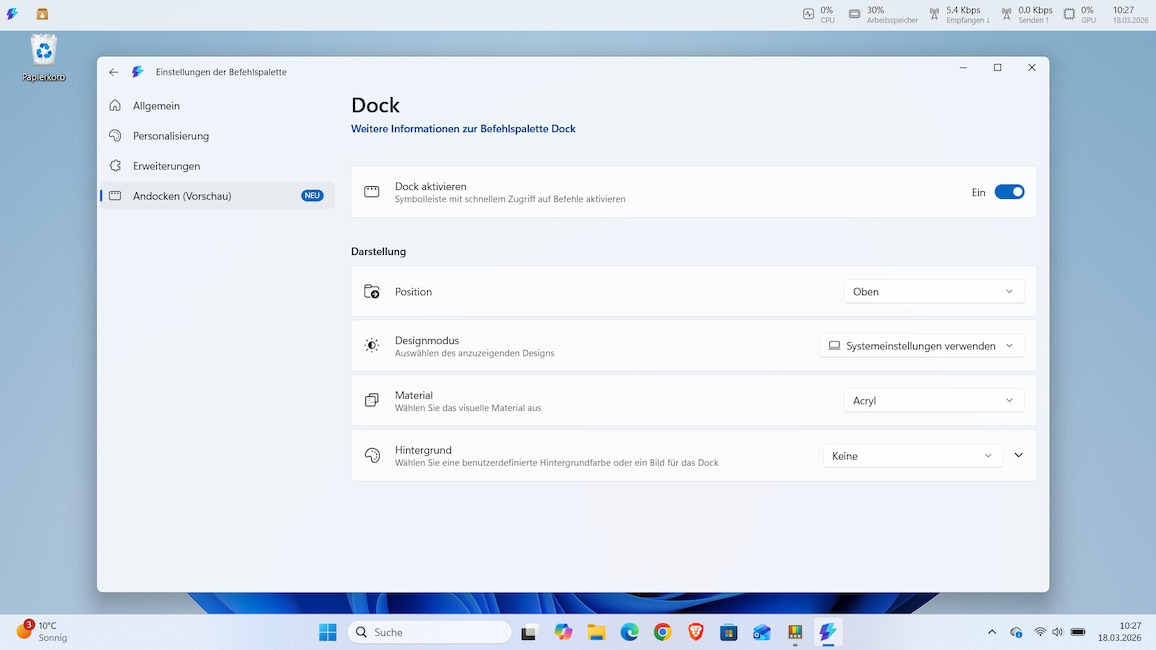Open Personalisierung settings page

[217, 136]
